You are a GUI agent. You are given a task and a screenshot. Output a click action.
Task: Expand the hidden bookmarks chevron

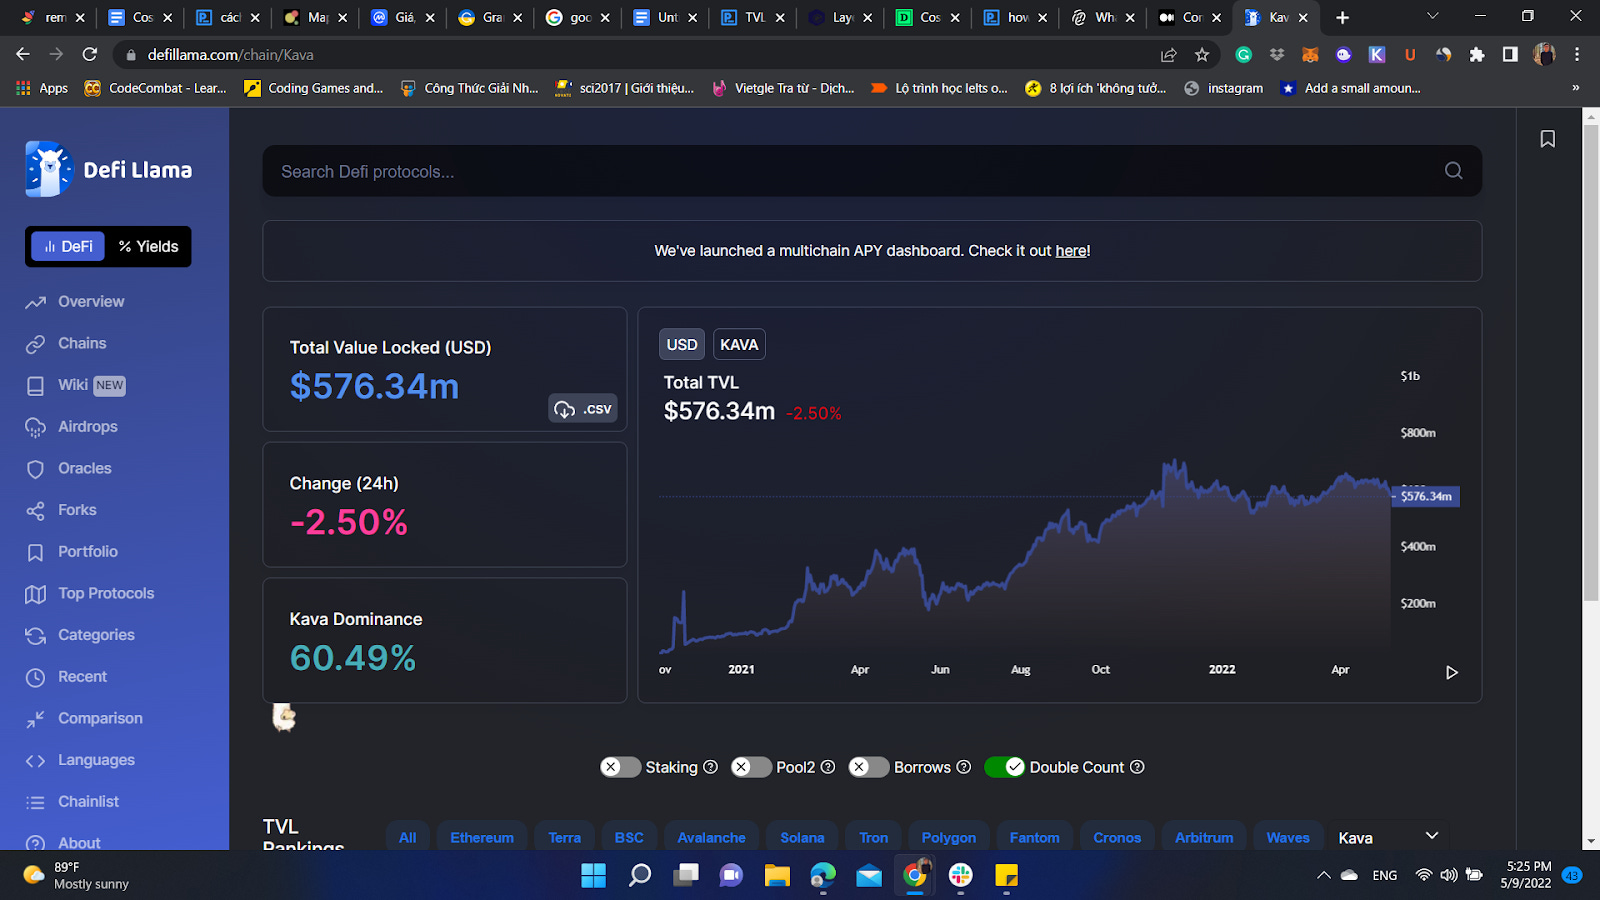(1576, 88)
